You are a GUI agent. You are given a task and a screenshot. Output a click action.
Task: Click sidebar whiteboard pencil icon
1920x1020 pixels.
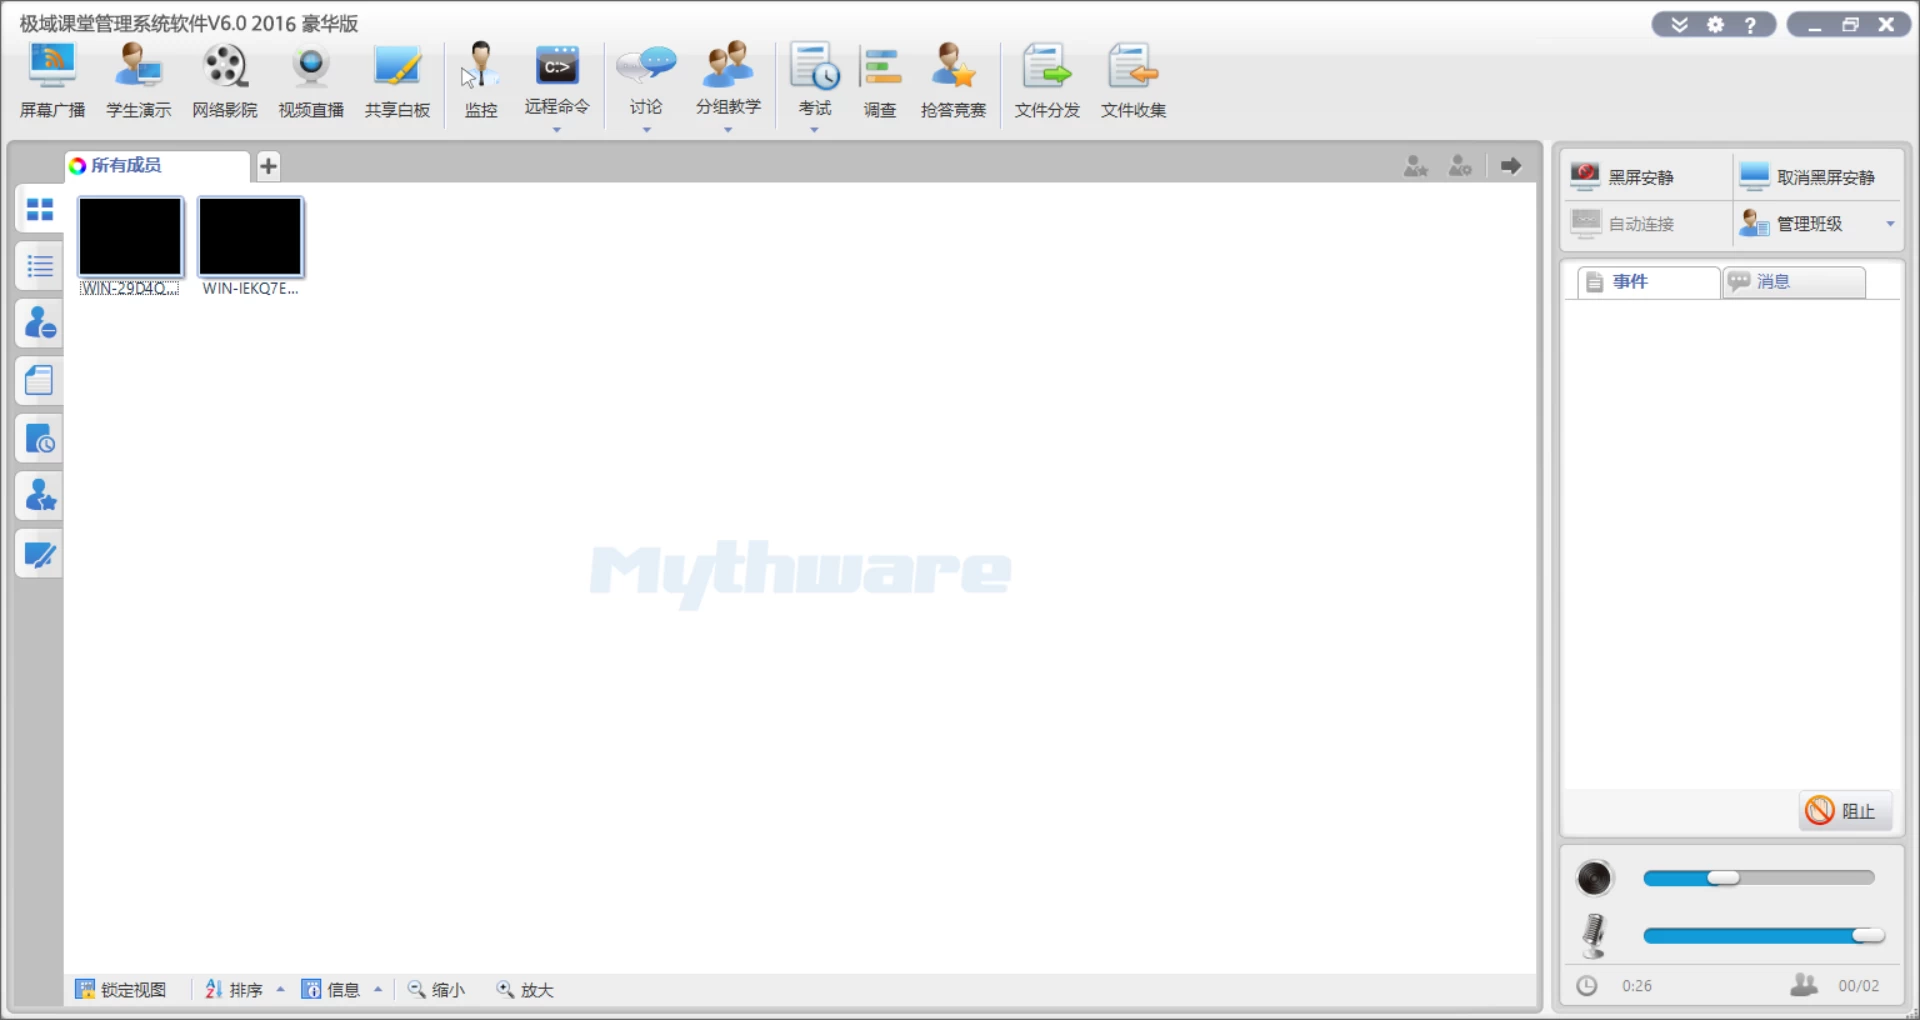point(40,553)
